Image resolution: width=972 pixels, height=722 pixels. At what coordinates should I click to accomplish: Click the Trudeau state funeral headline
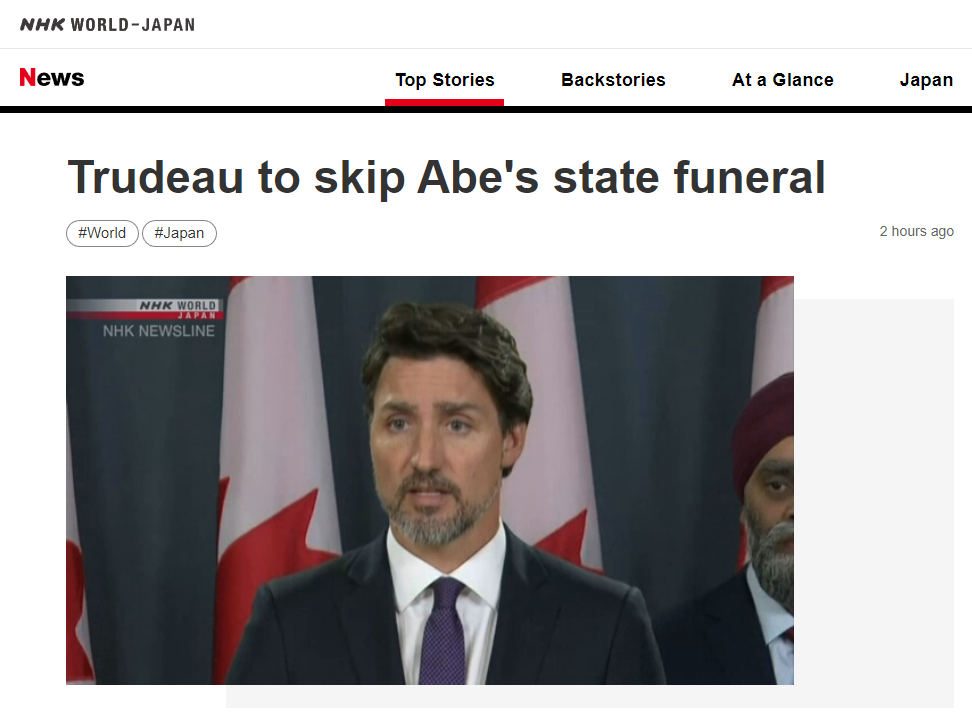point(446,177)
